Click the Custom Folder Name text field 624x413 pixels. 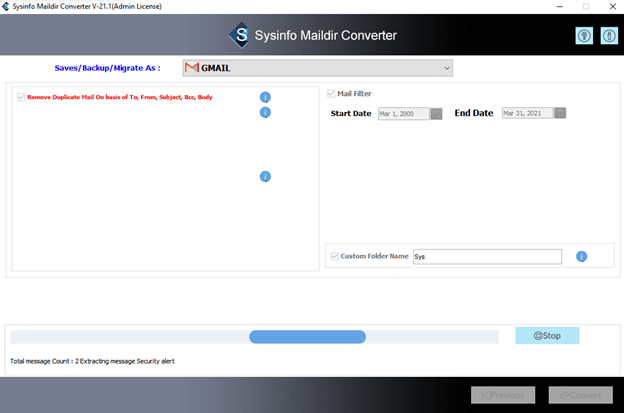488,257
